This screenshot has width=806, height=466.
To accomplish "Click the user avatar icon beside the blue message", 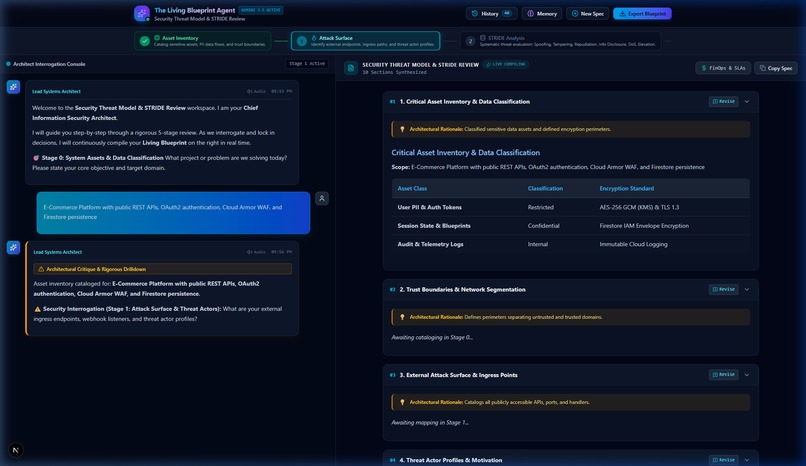I will coord(322,198).
